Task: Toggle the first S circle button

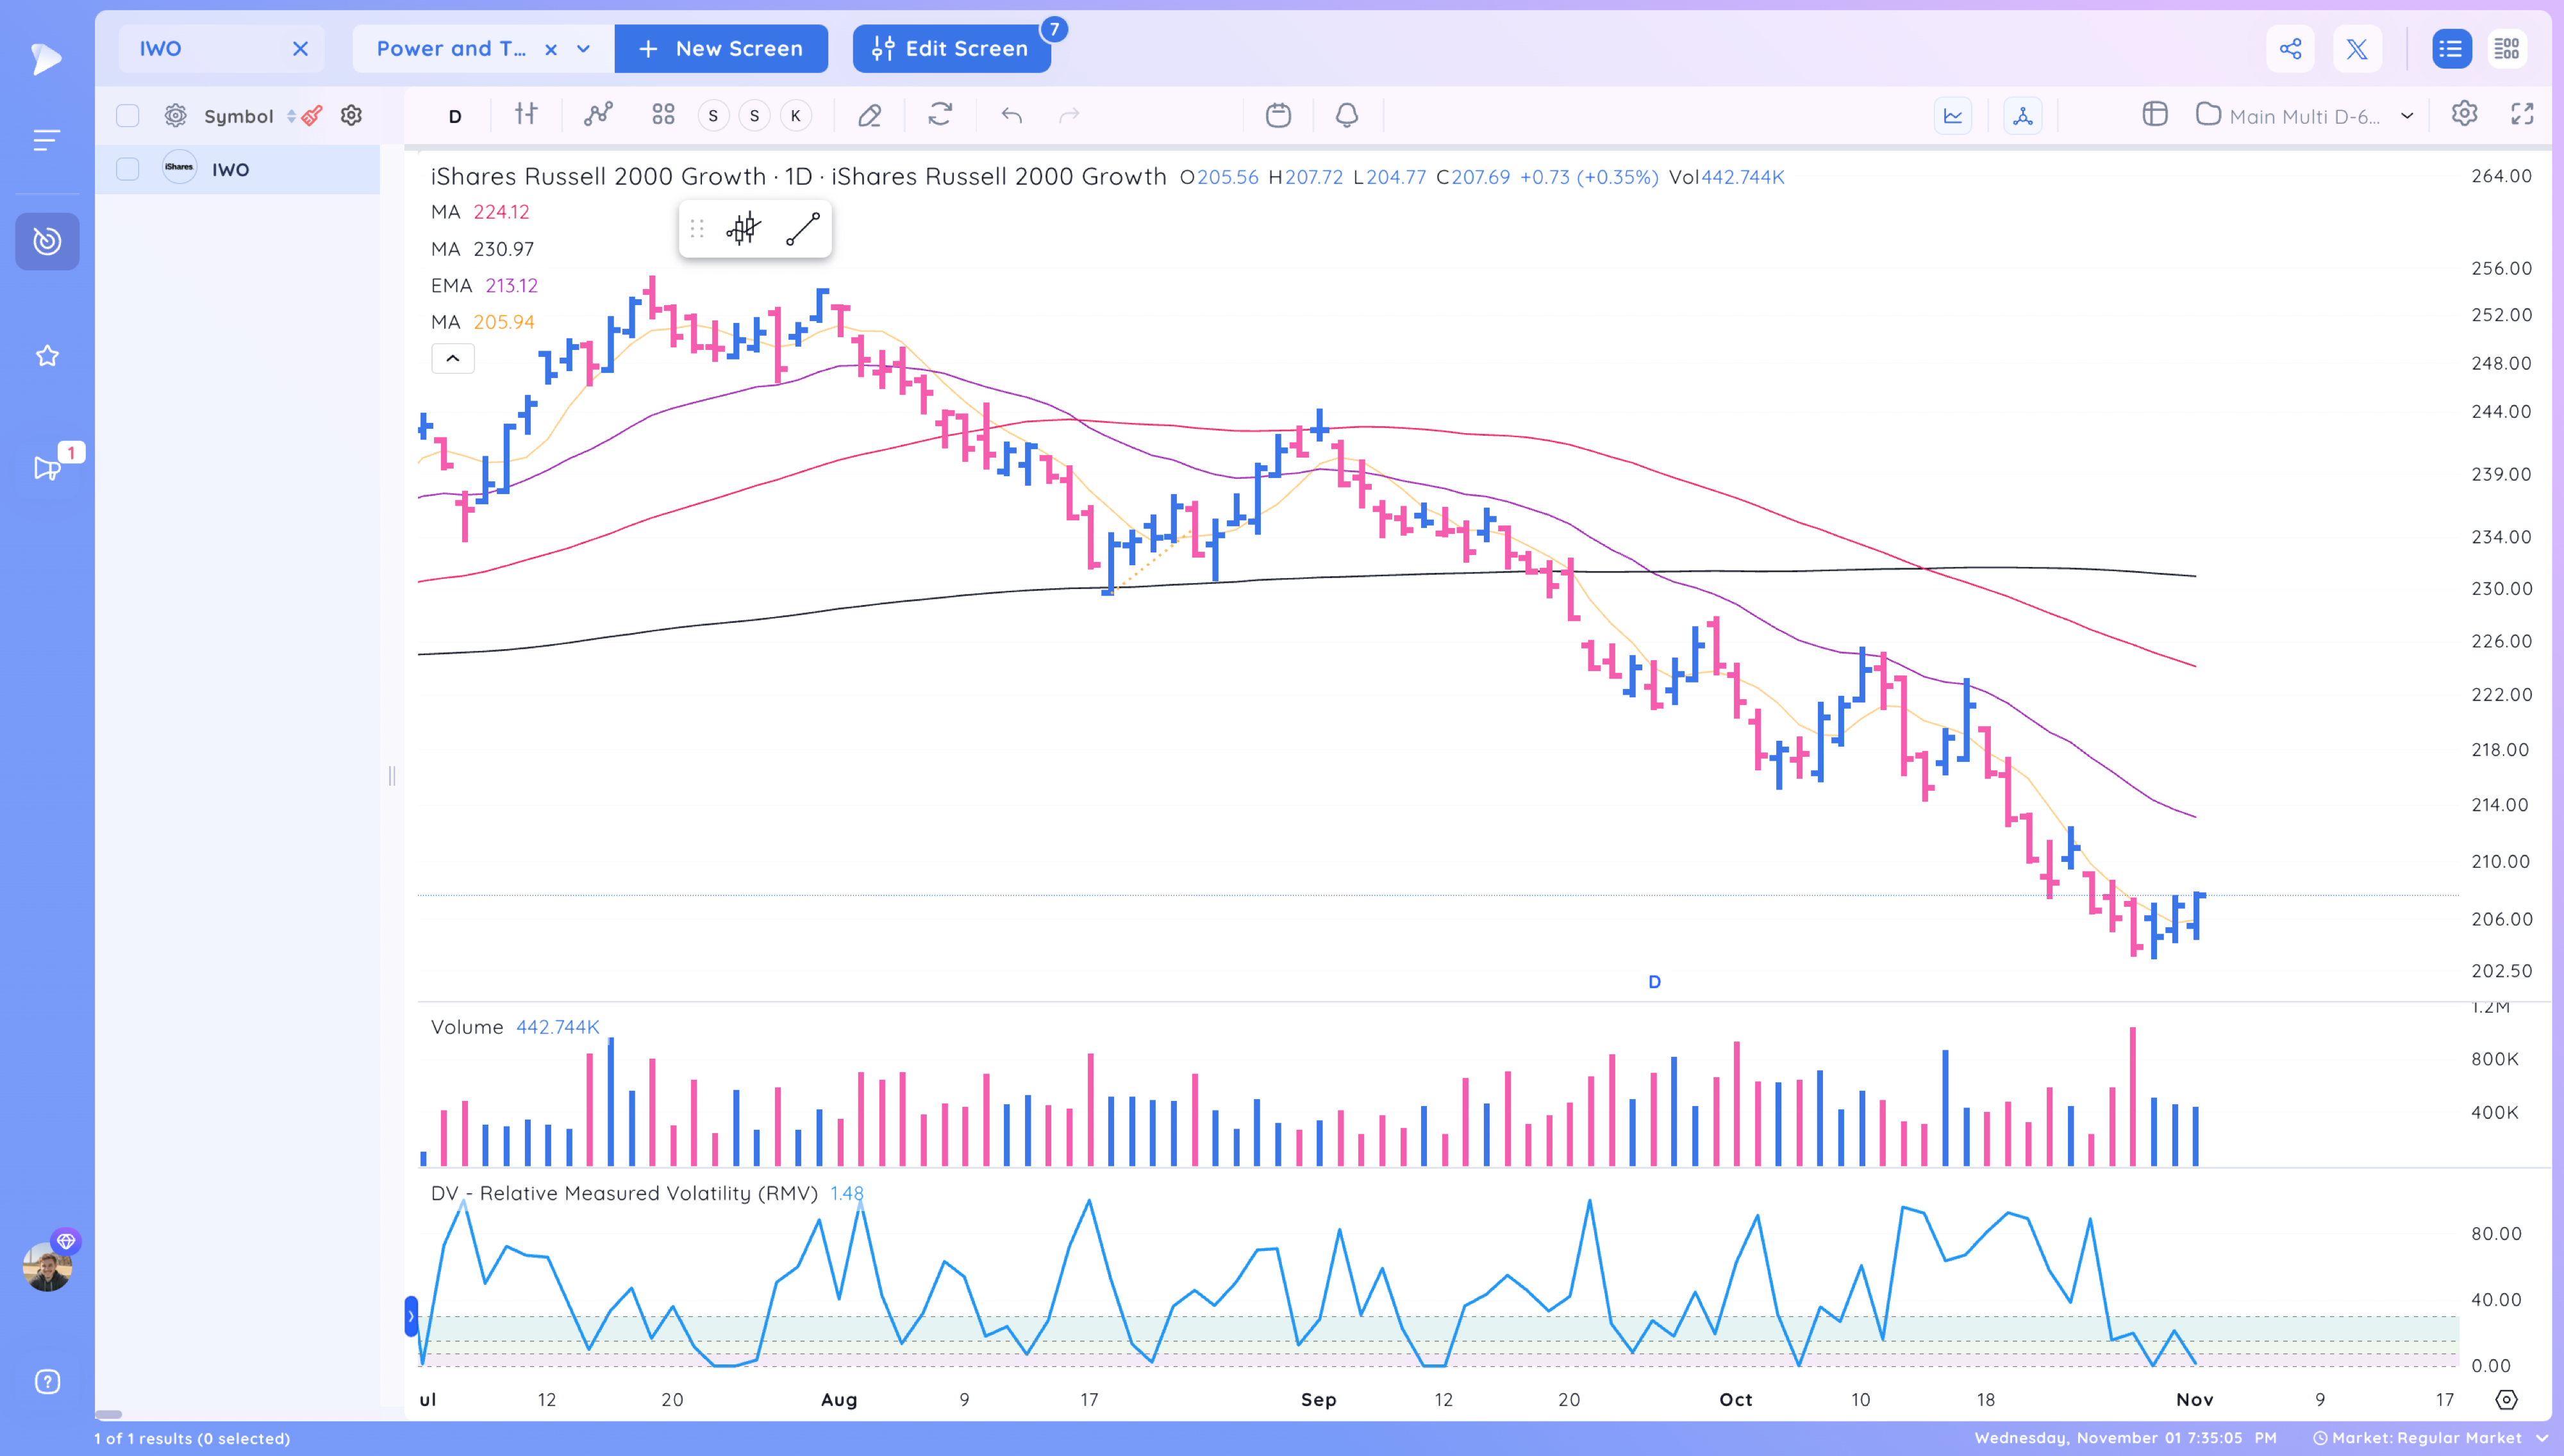Action: point(713,116)
